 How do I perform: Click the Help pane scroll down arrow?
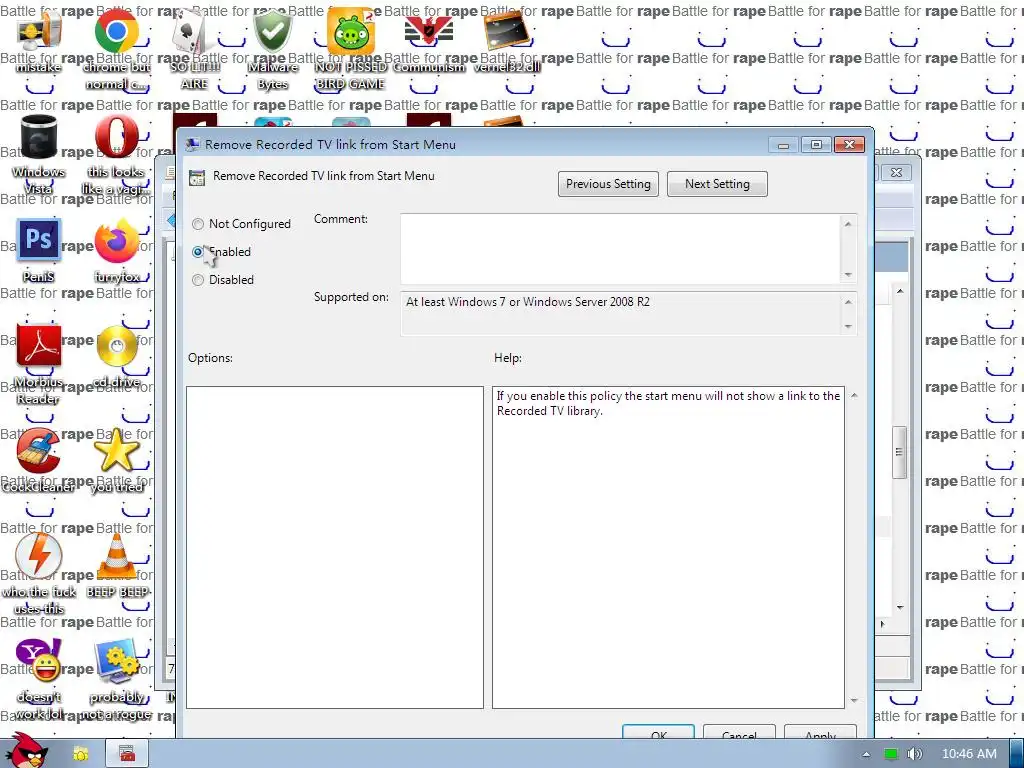tap(854, 701)
